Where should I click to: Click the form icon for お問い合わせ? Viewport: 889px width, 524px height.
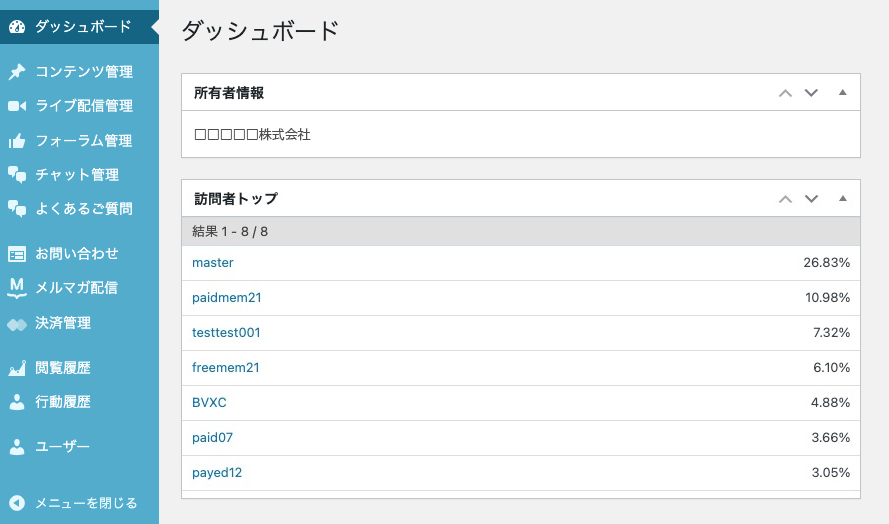coord(17,254)
